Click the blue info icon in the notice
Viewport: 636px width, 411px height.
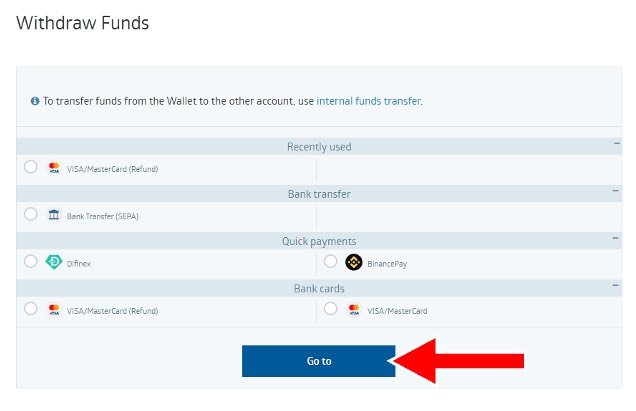[35, 101]
